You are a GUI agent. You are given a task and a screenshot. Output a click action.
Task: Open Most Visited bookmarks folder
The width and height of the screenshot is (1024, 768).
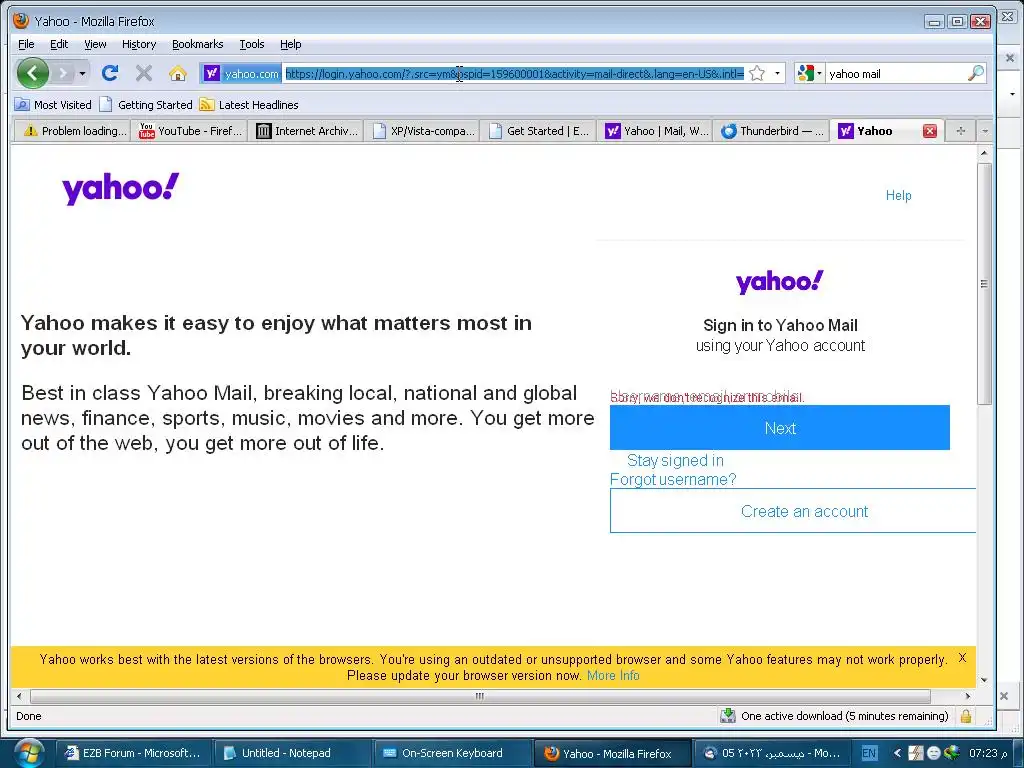(53, 104)
